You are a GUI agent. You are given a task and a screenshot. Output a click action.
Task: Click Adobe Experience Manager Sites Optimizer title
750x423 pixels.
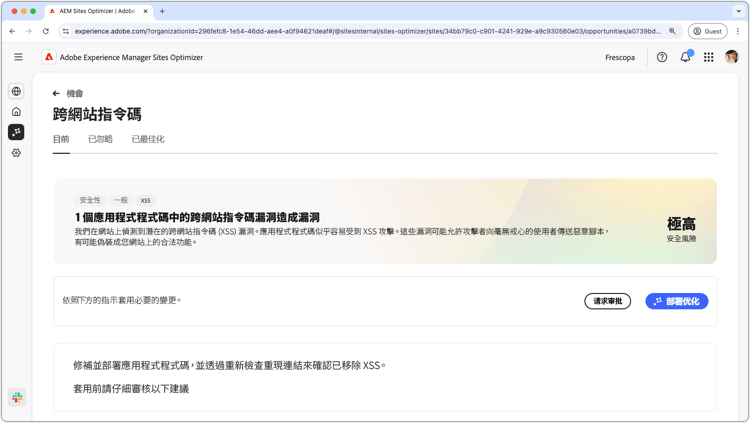[131, 57]
